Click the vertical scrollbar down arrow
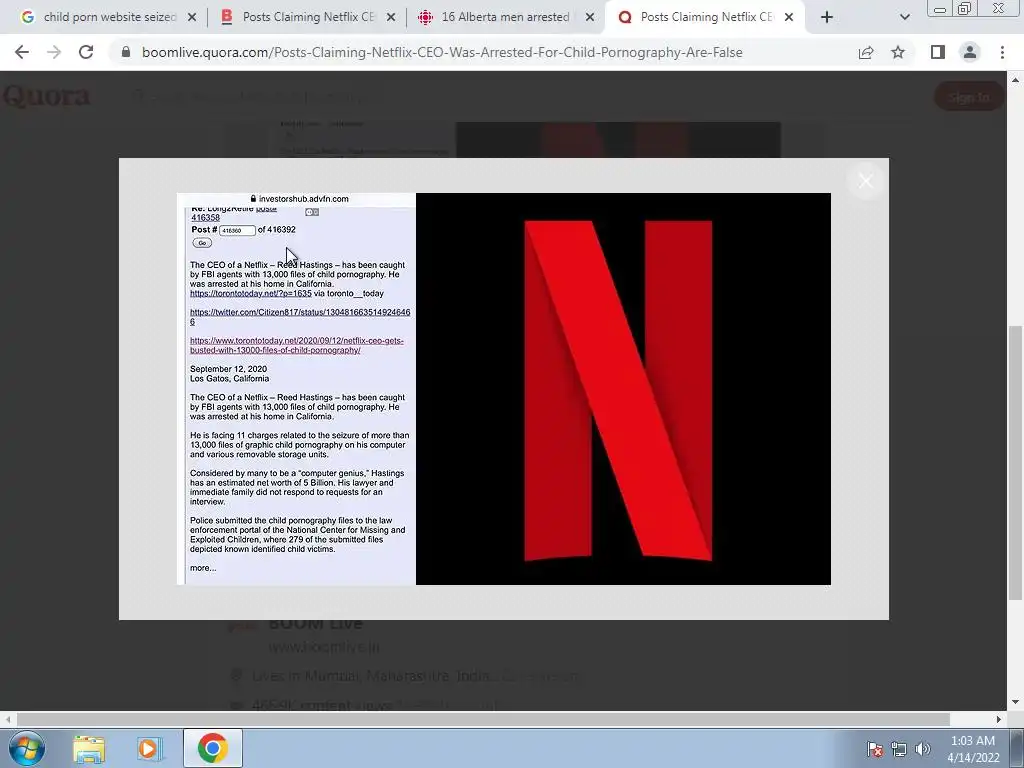Screen dimensions: 1024x768 pos(1015,703)
